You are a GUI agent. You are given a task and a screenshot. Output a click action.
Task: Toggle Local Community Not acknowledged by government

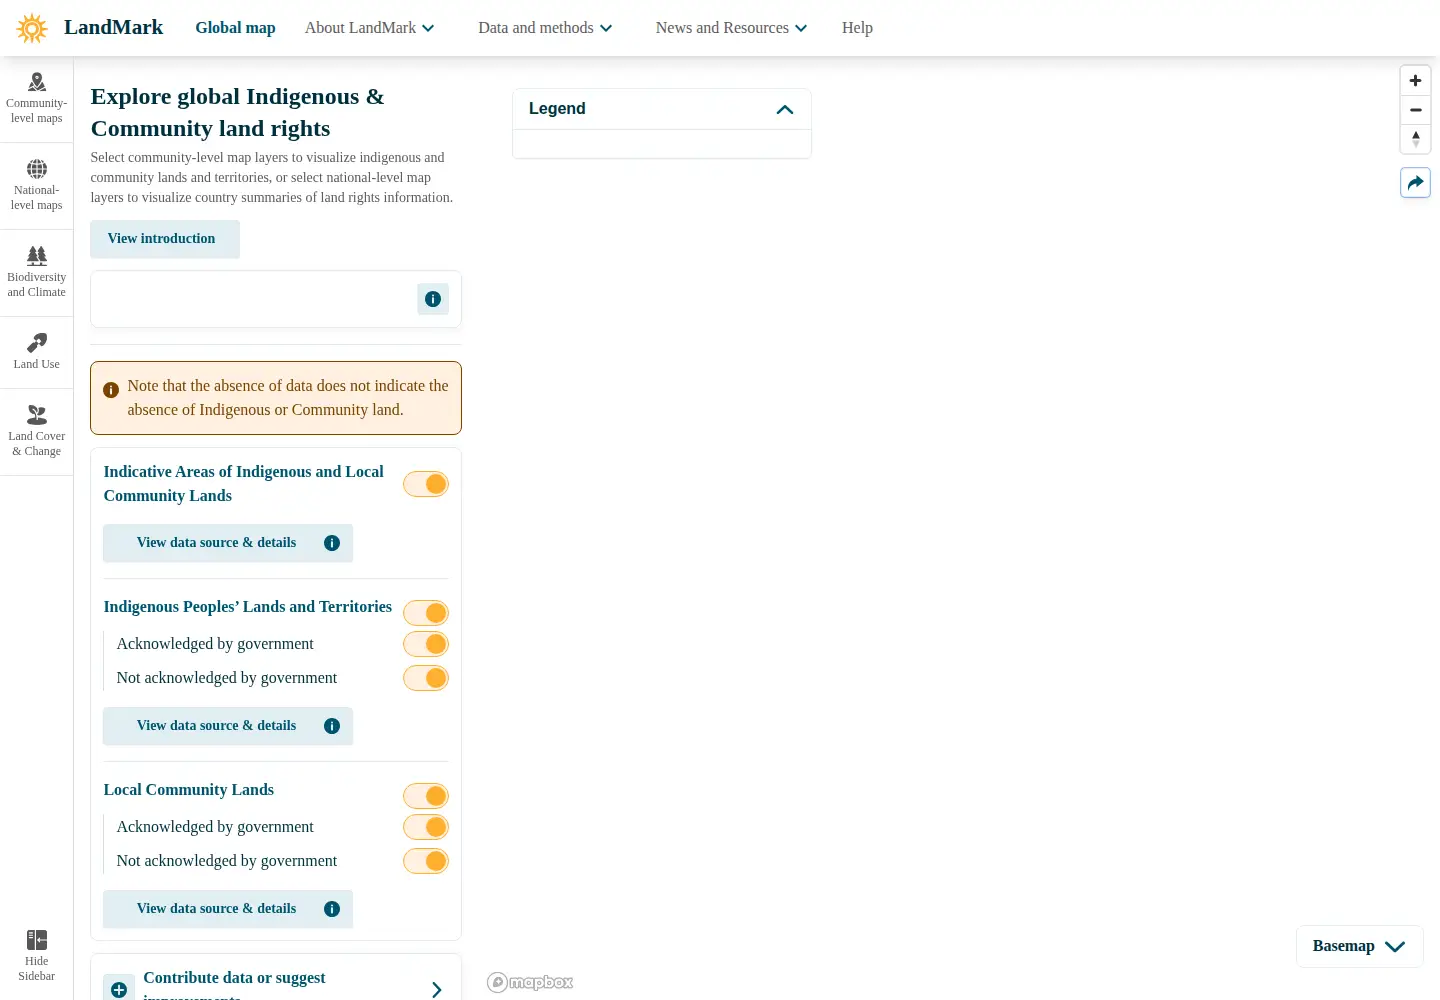426,861
